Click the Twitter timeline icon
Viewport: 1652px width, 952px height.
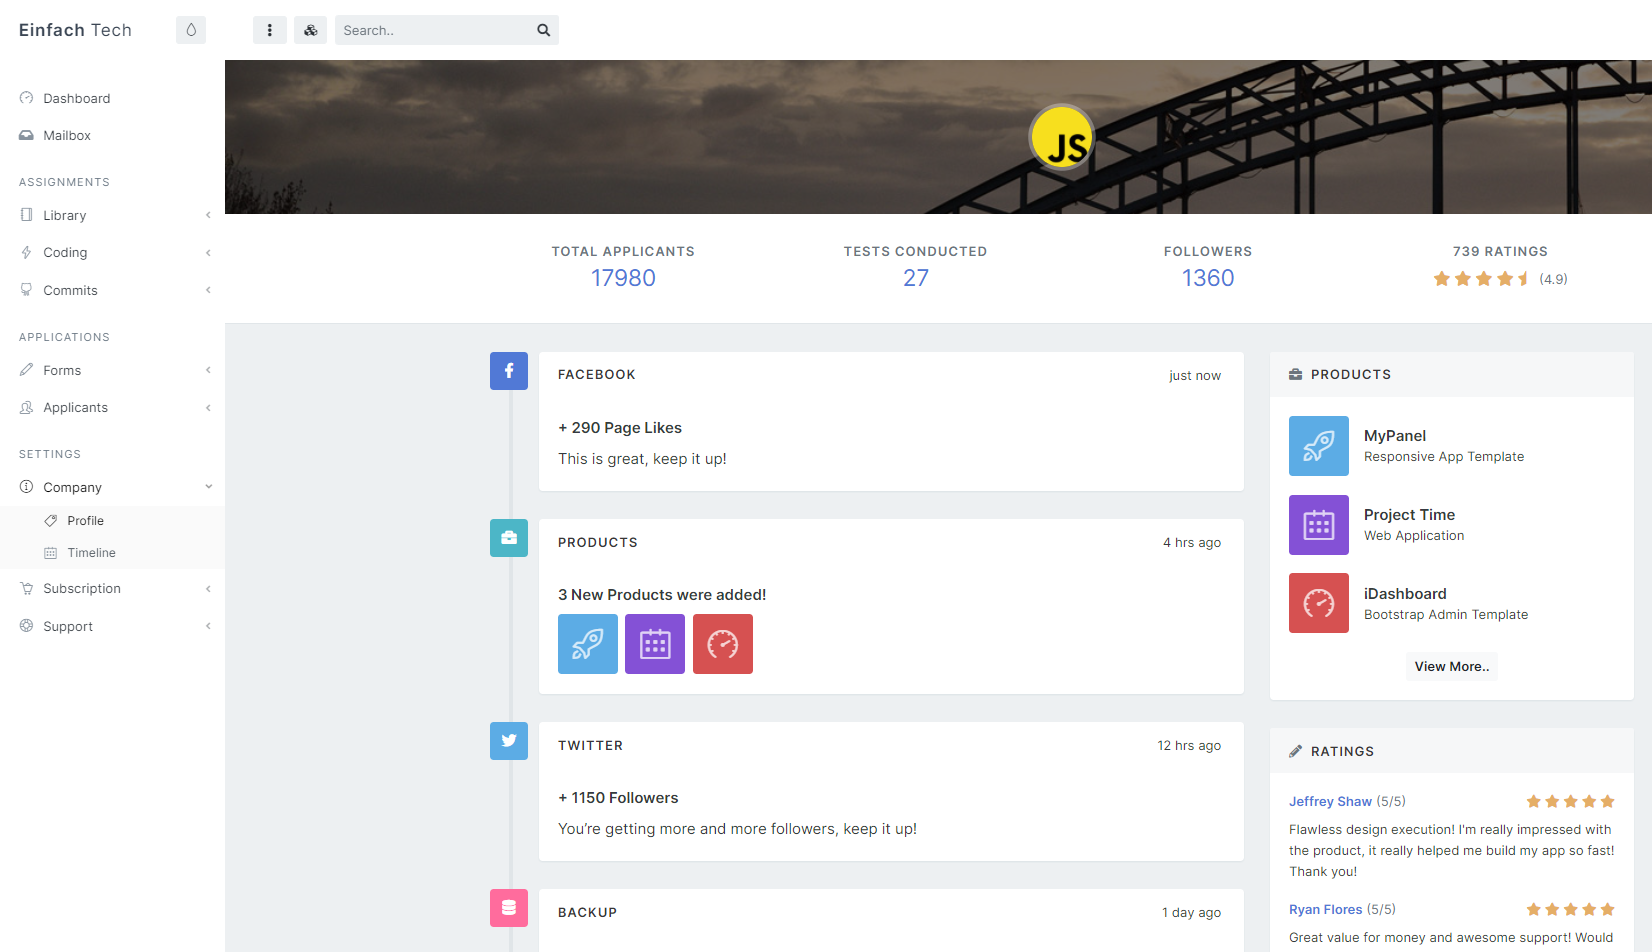click(x=509, y=741)
